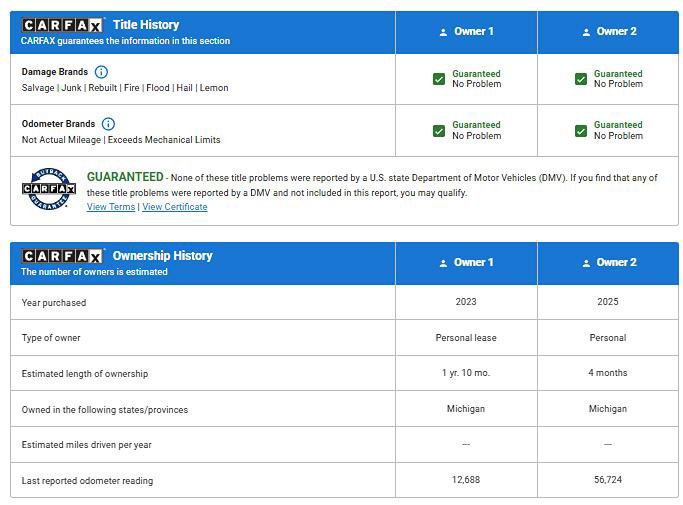
Task: Click Owner 1 Odometer Brands green checkmark
Action: [439, 131]
